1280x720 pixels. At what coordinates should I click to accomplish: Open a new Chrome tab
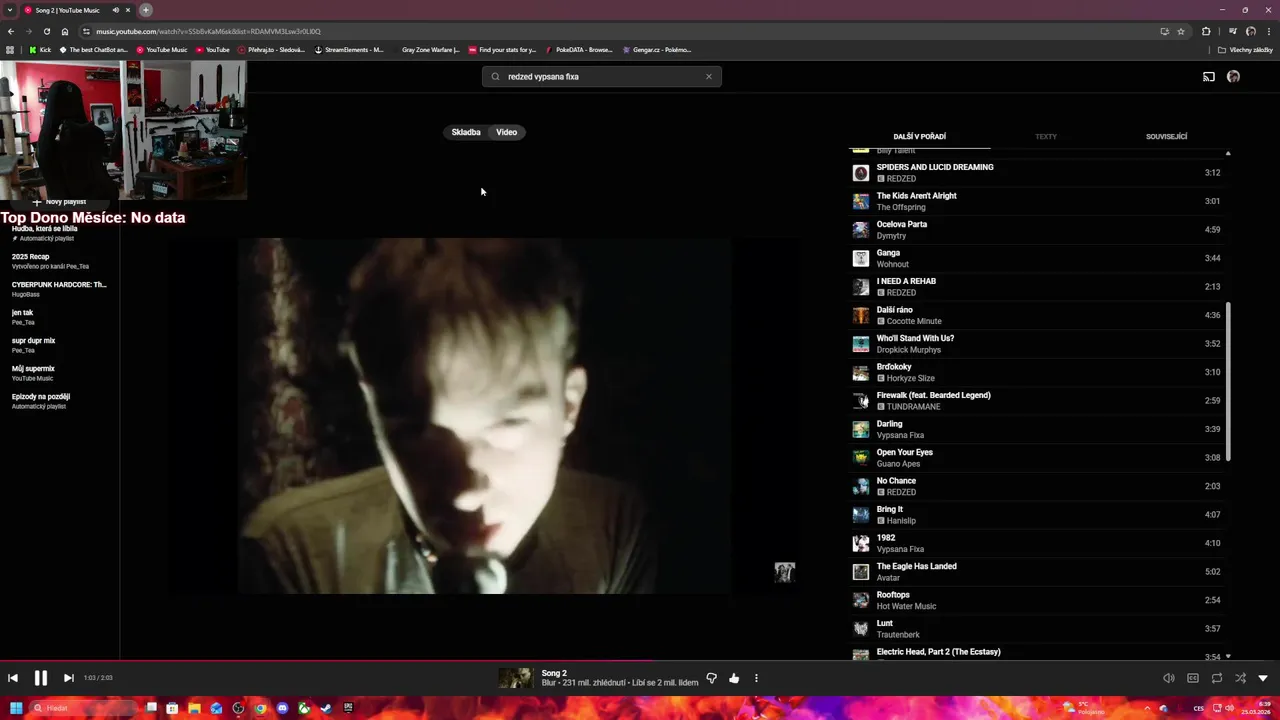[146, 10]
